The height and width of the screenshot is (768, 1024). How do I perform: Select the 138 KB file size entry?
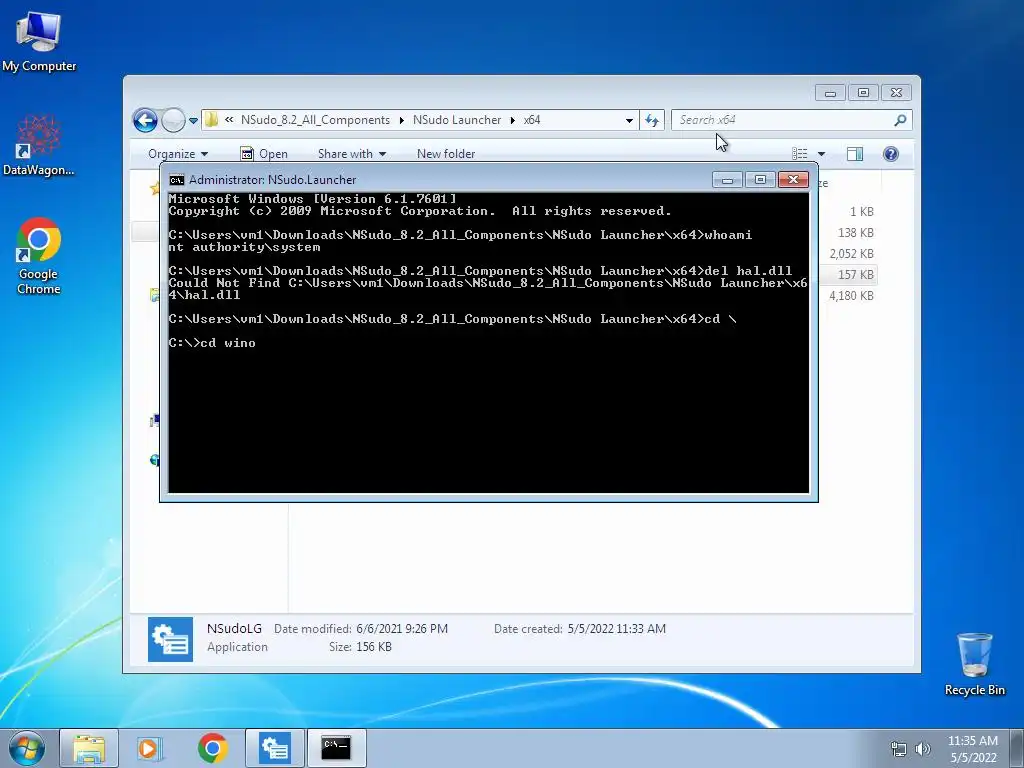[856, 232]
